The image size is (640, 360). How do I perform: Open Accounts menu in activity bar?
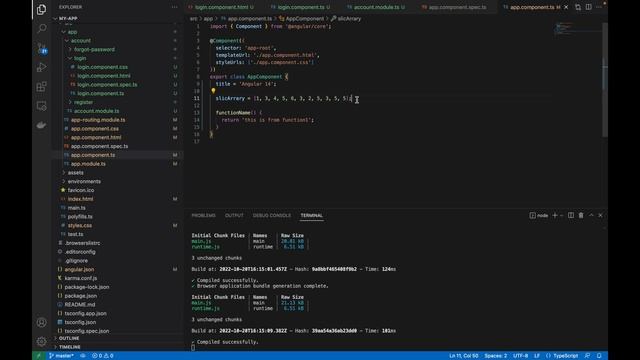pos(41,322)
